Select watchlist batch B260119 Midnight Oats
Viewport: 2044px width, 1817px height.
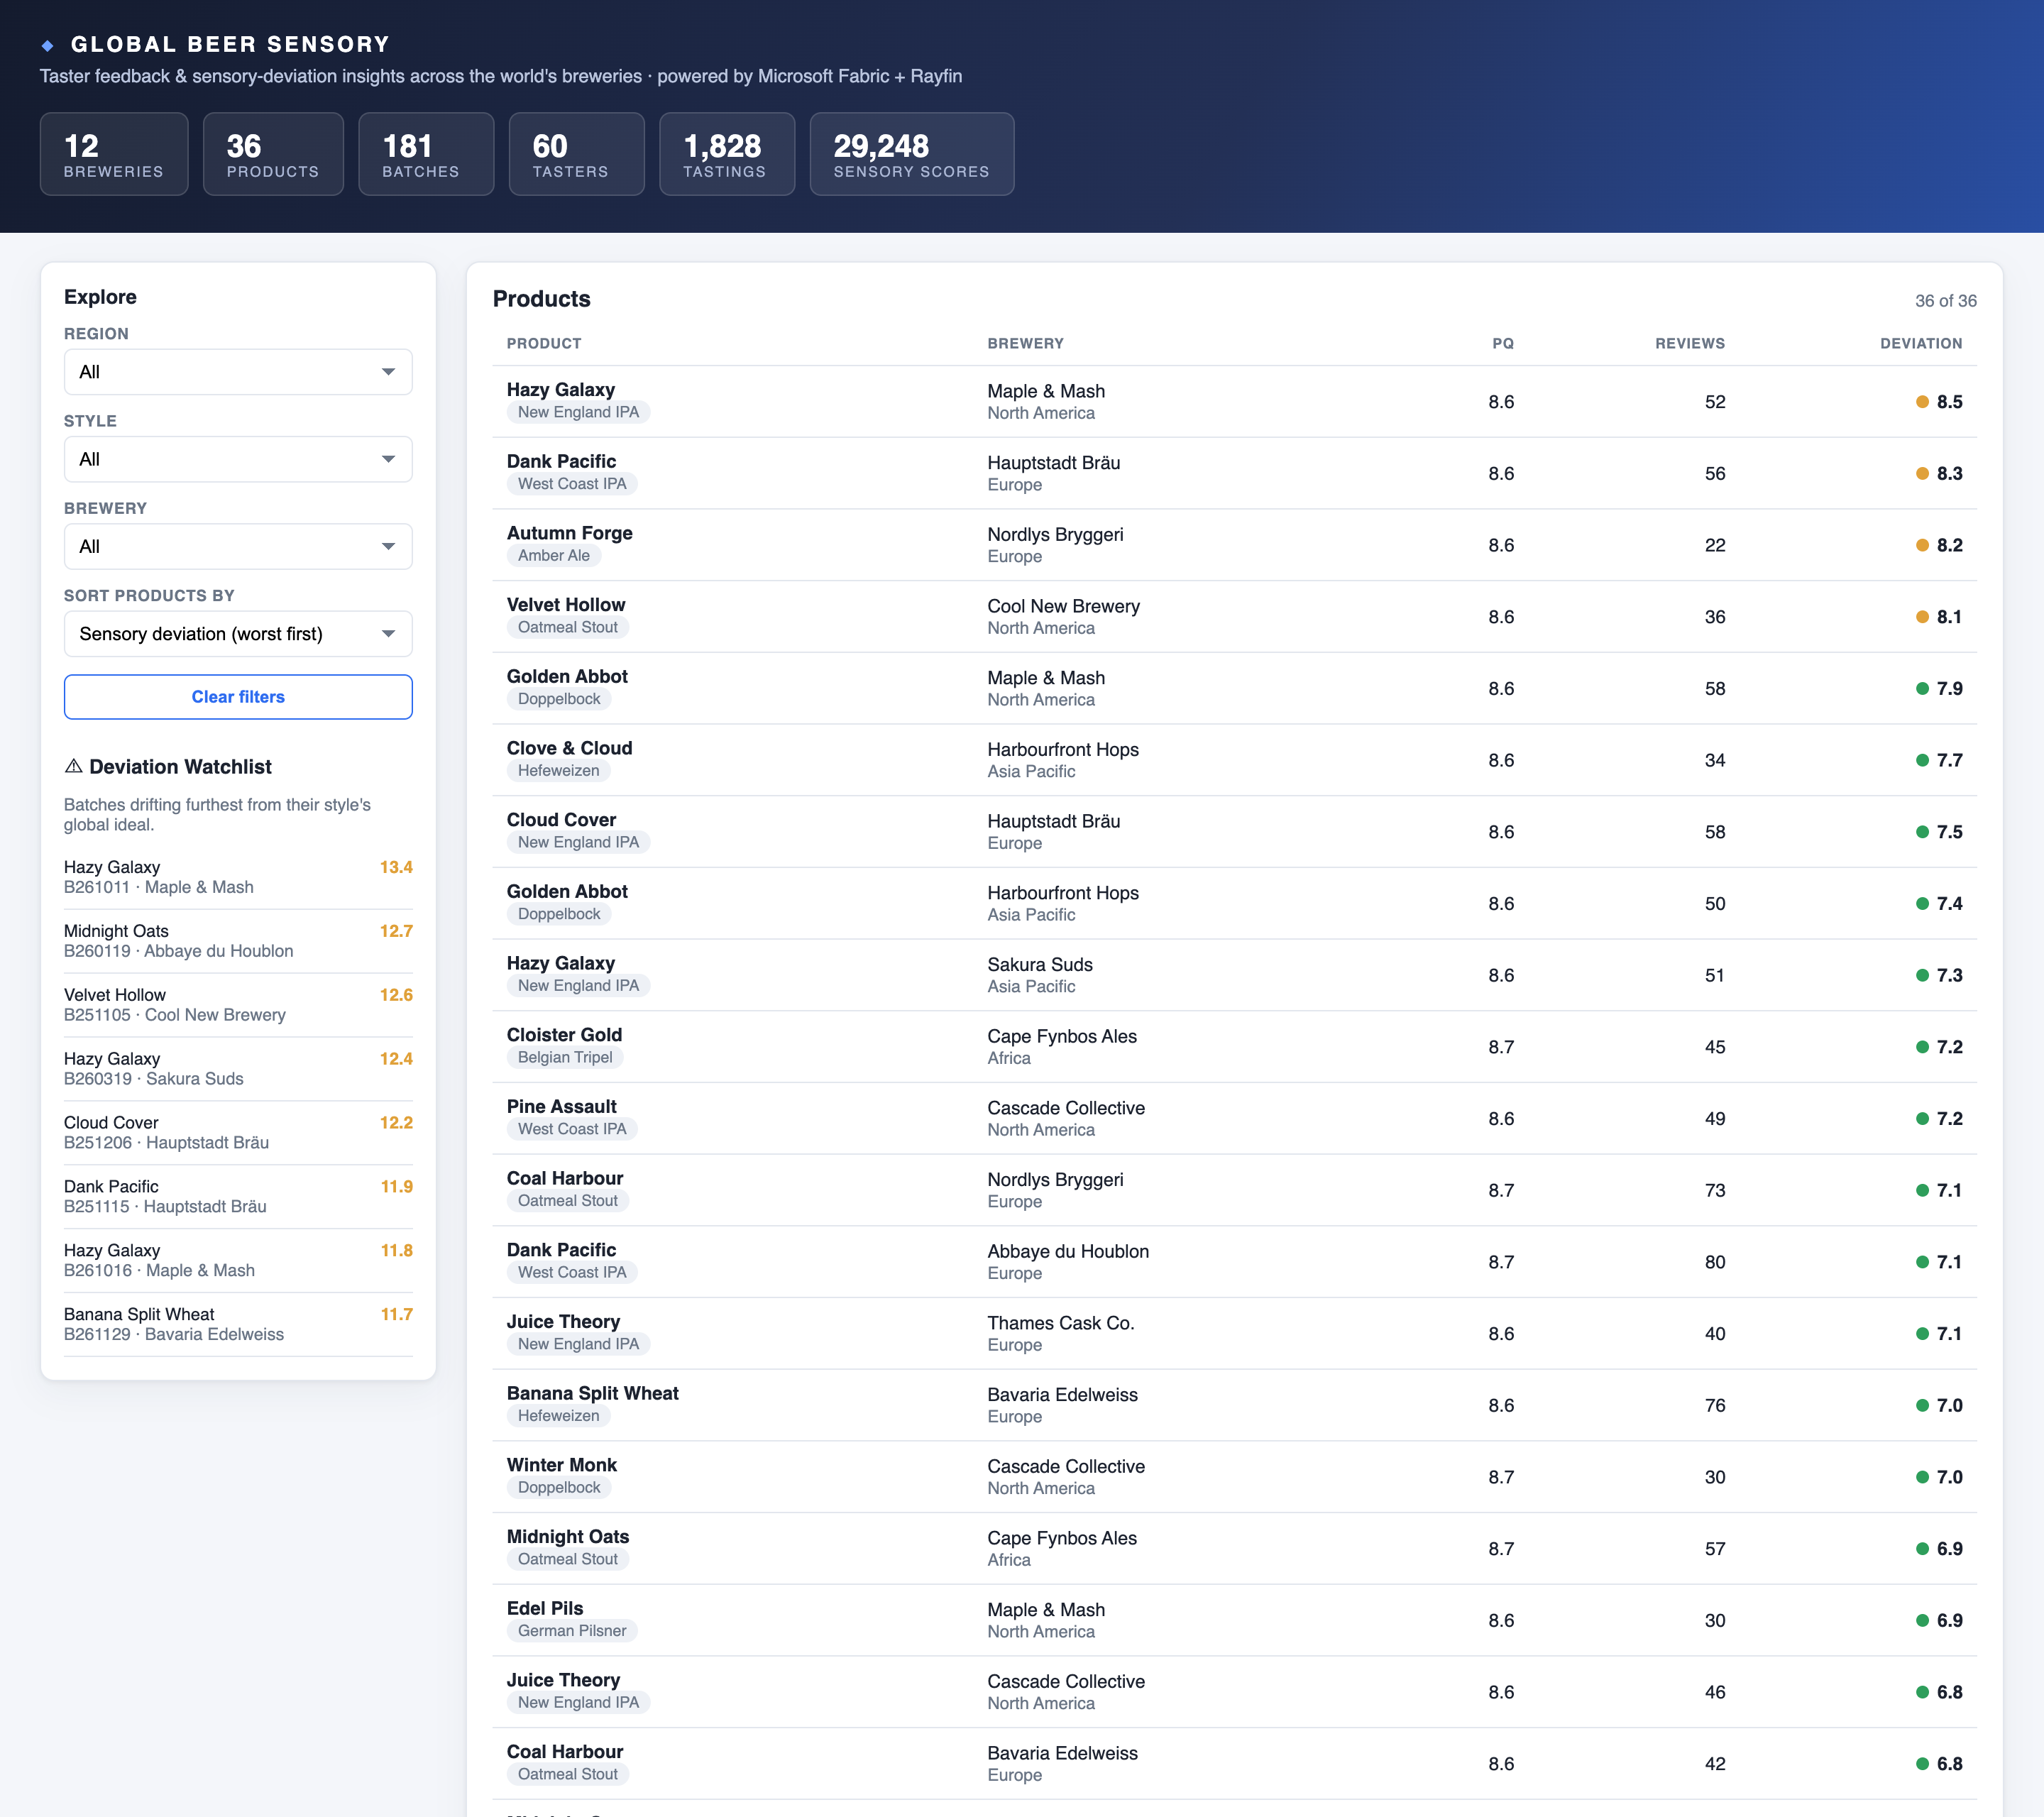238,941
